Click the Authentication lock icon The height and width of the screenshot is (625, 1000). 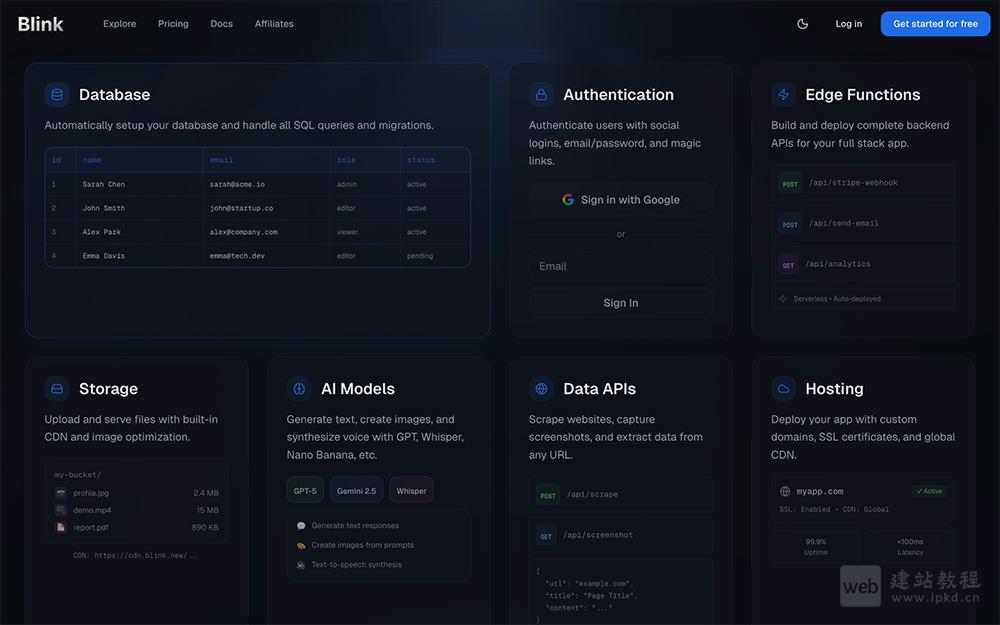[x=541, y=95]
